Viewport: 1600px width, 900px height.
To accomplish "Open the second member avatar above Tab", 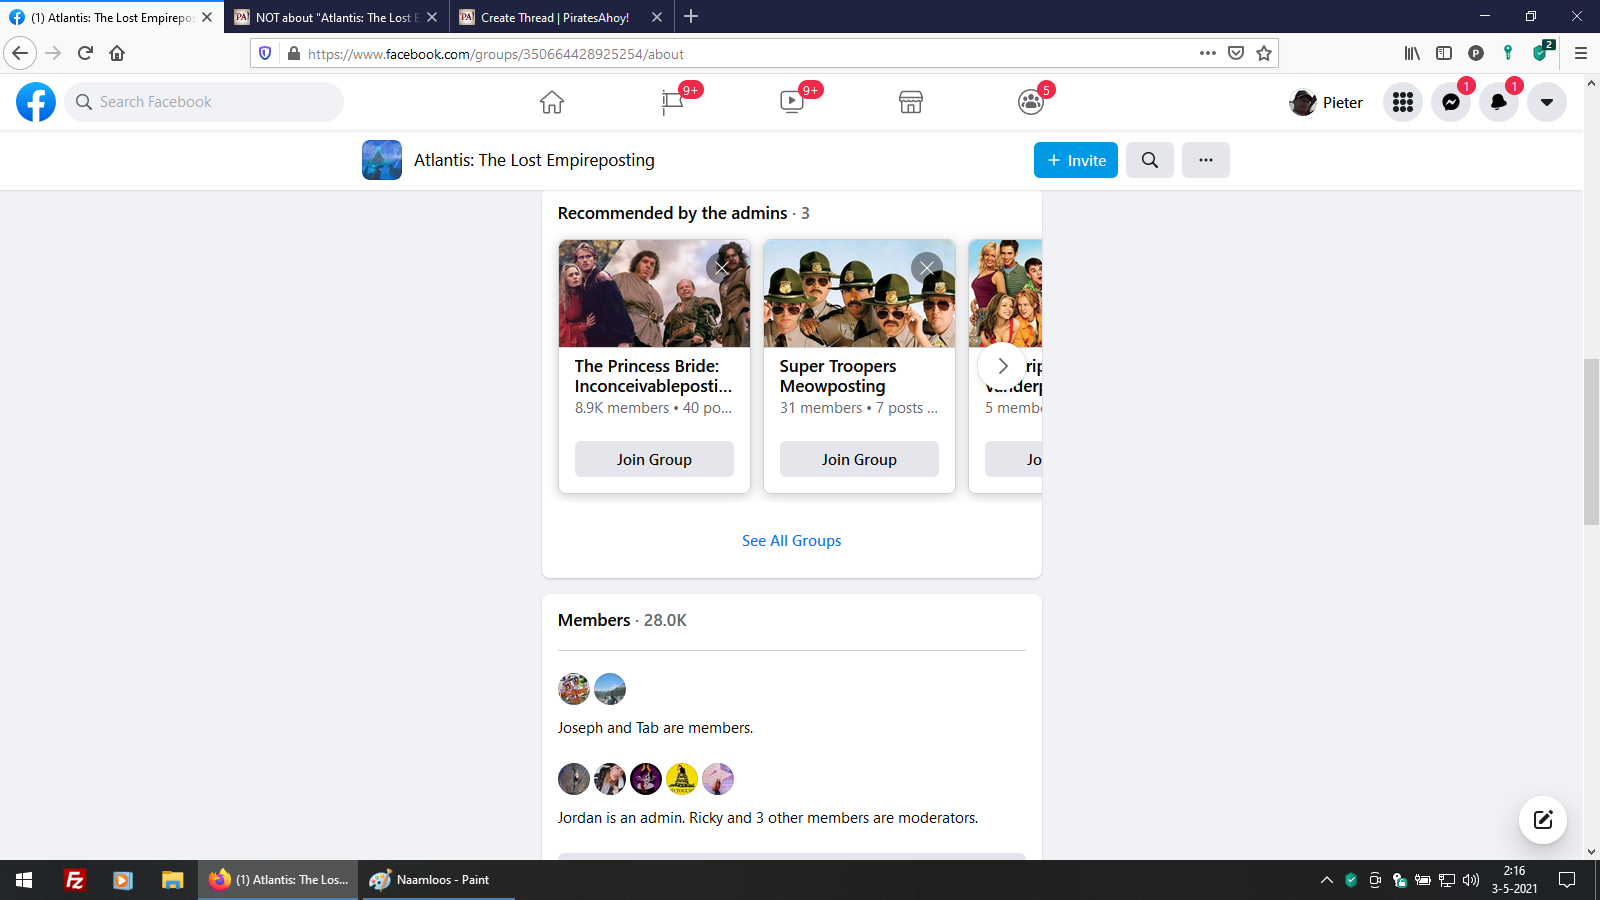I will [610, 689].
